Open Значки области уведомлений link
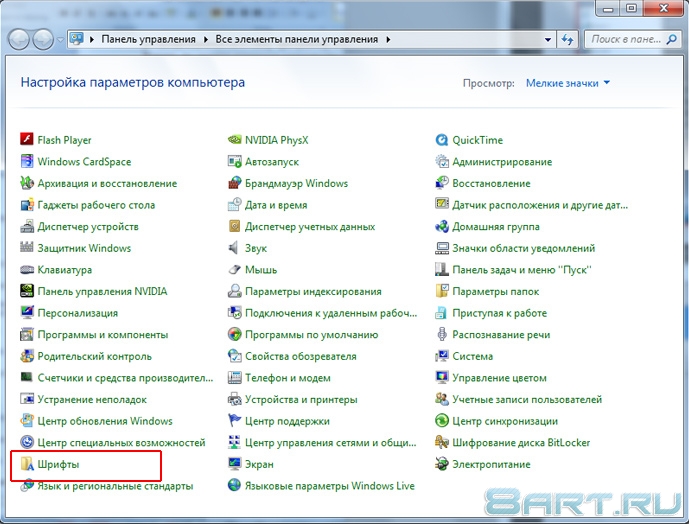 click(524, 248)
